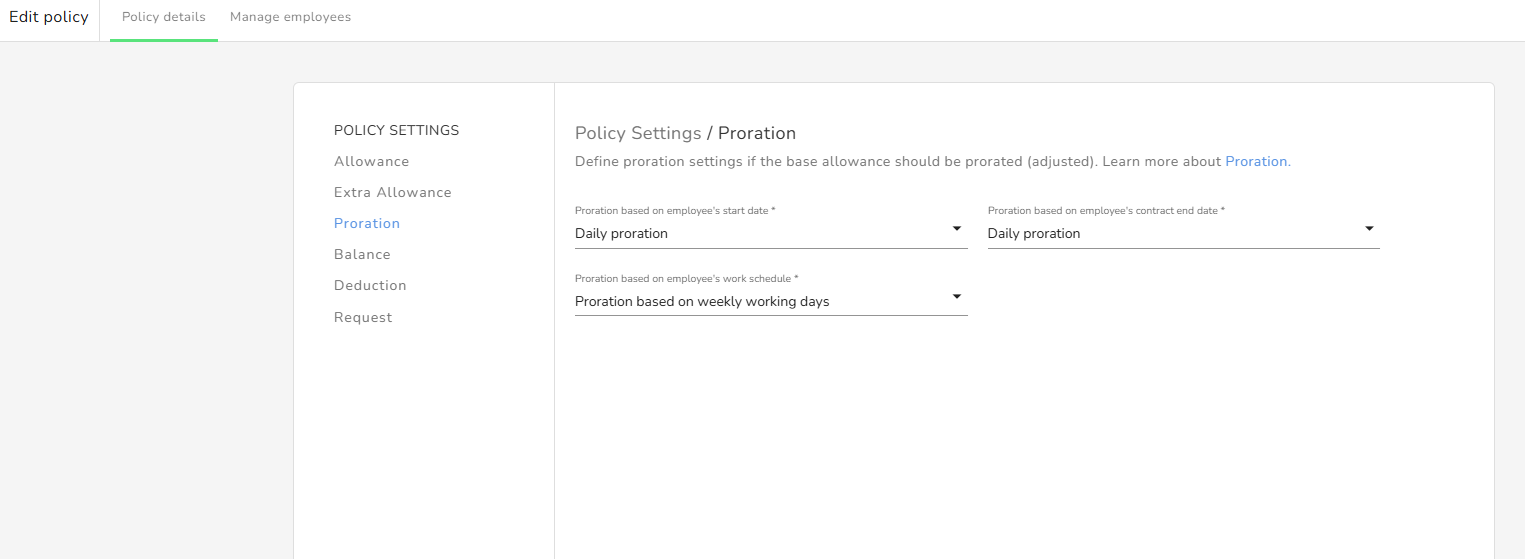Open the Proration learn more link

click(x=1256, y=161)
